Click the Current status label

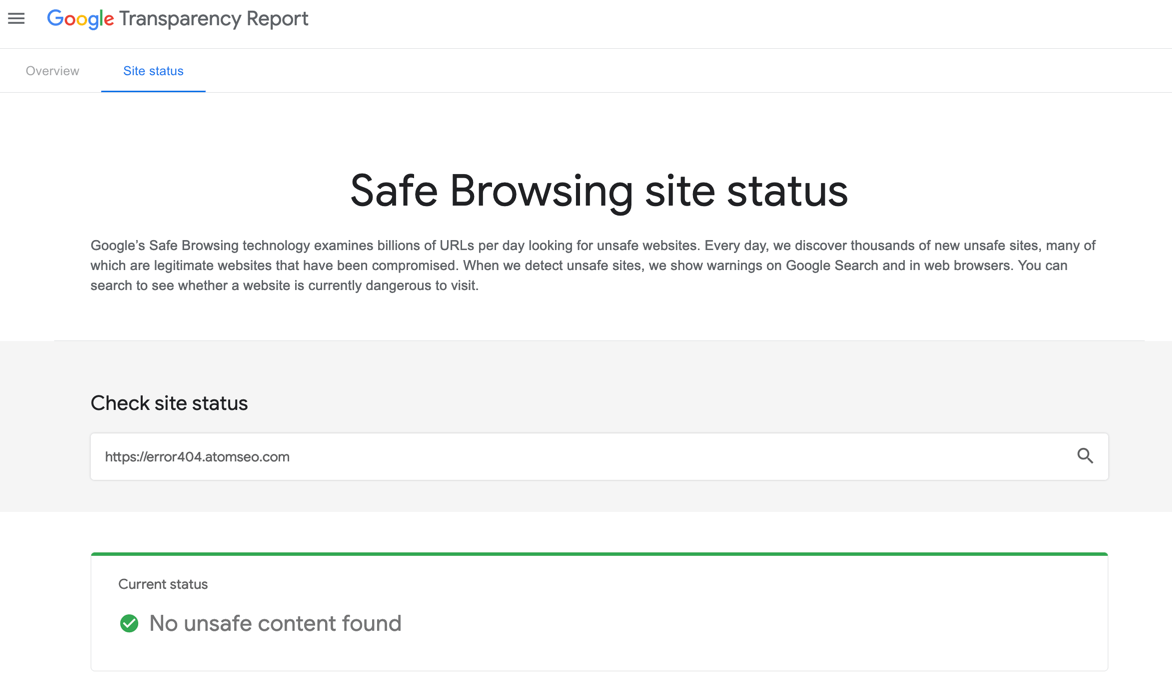coord(163,584)
